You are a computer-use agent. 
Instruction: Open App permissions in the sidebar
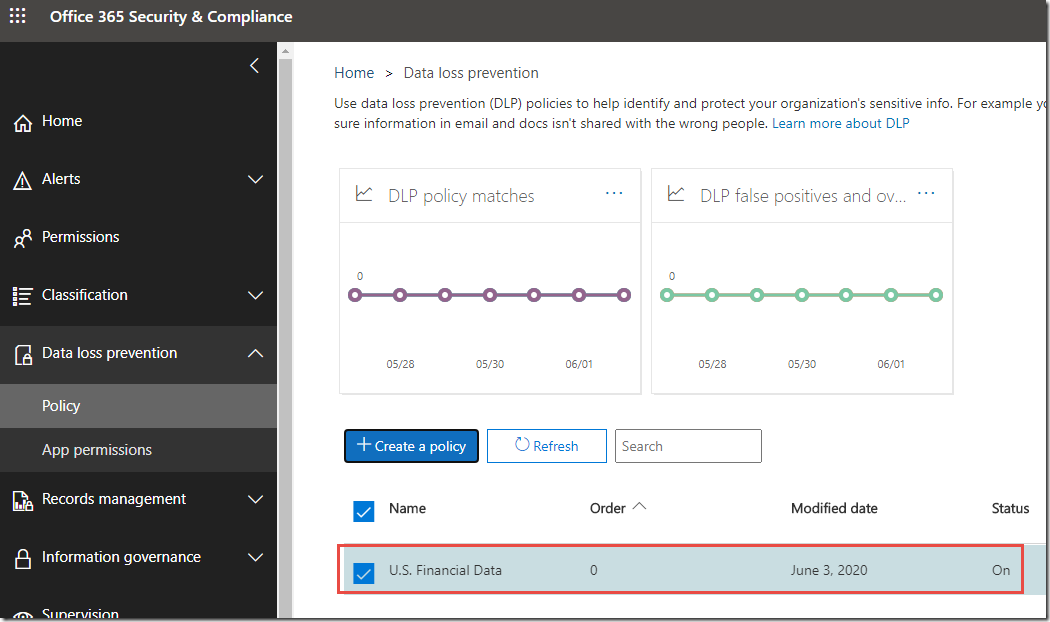tap(97, 450)
